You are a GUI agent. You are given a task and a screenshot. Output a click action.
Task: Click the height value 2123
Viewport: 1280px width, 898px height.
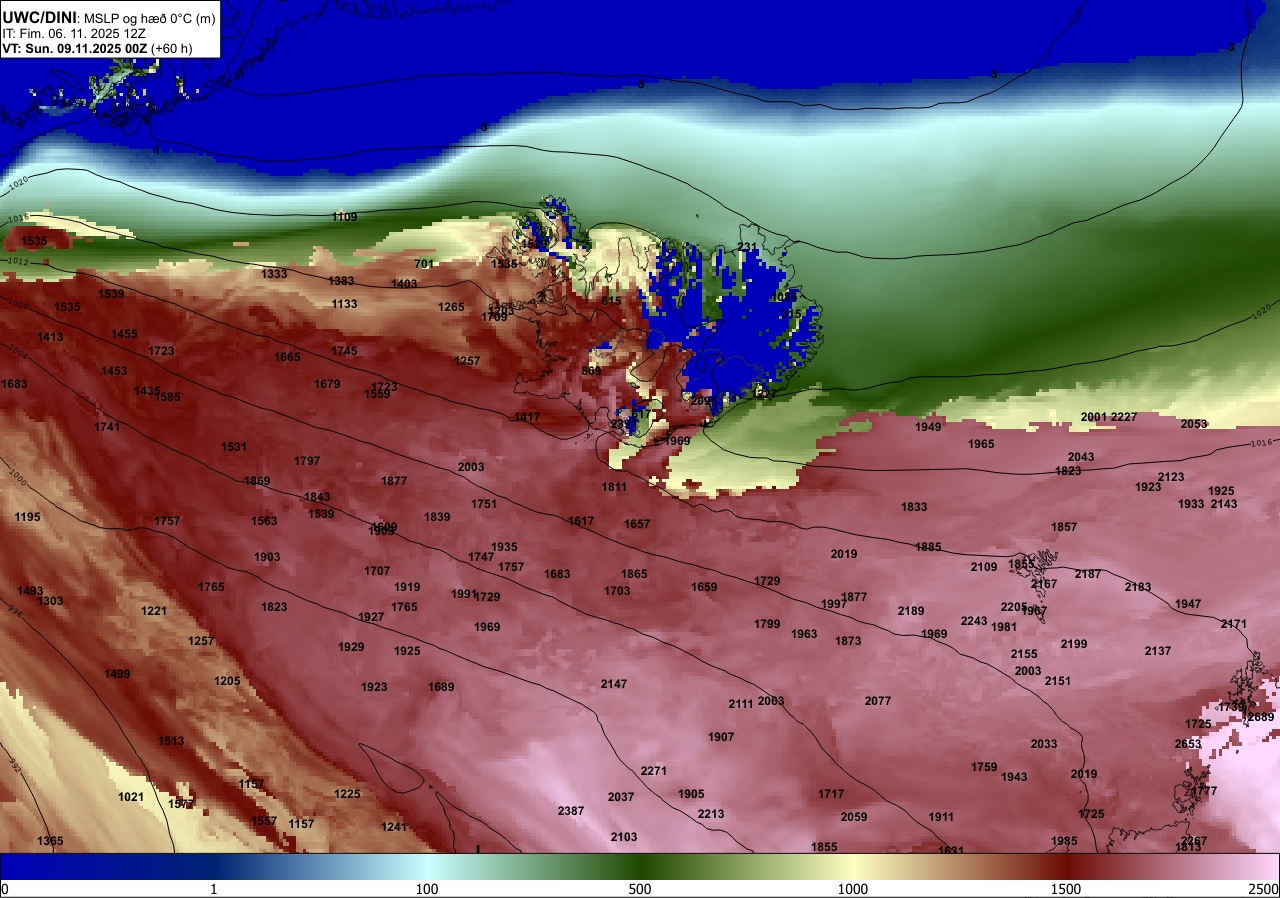point(1171,477)
